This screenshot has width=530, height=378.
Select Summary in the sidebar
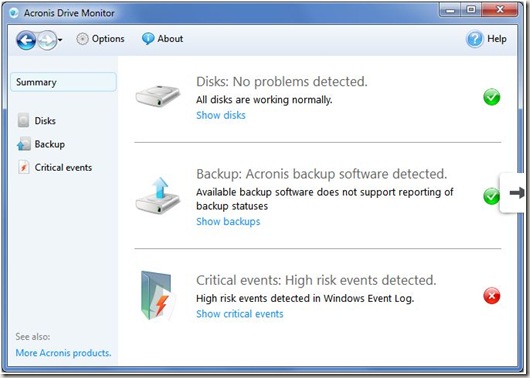point(63,82)
